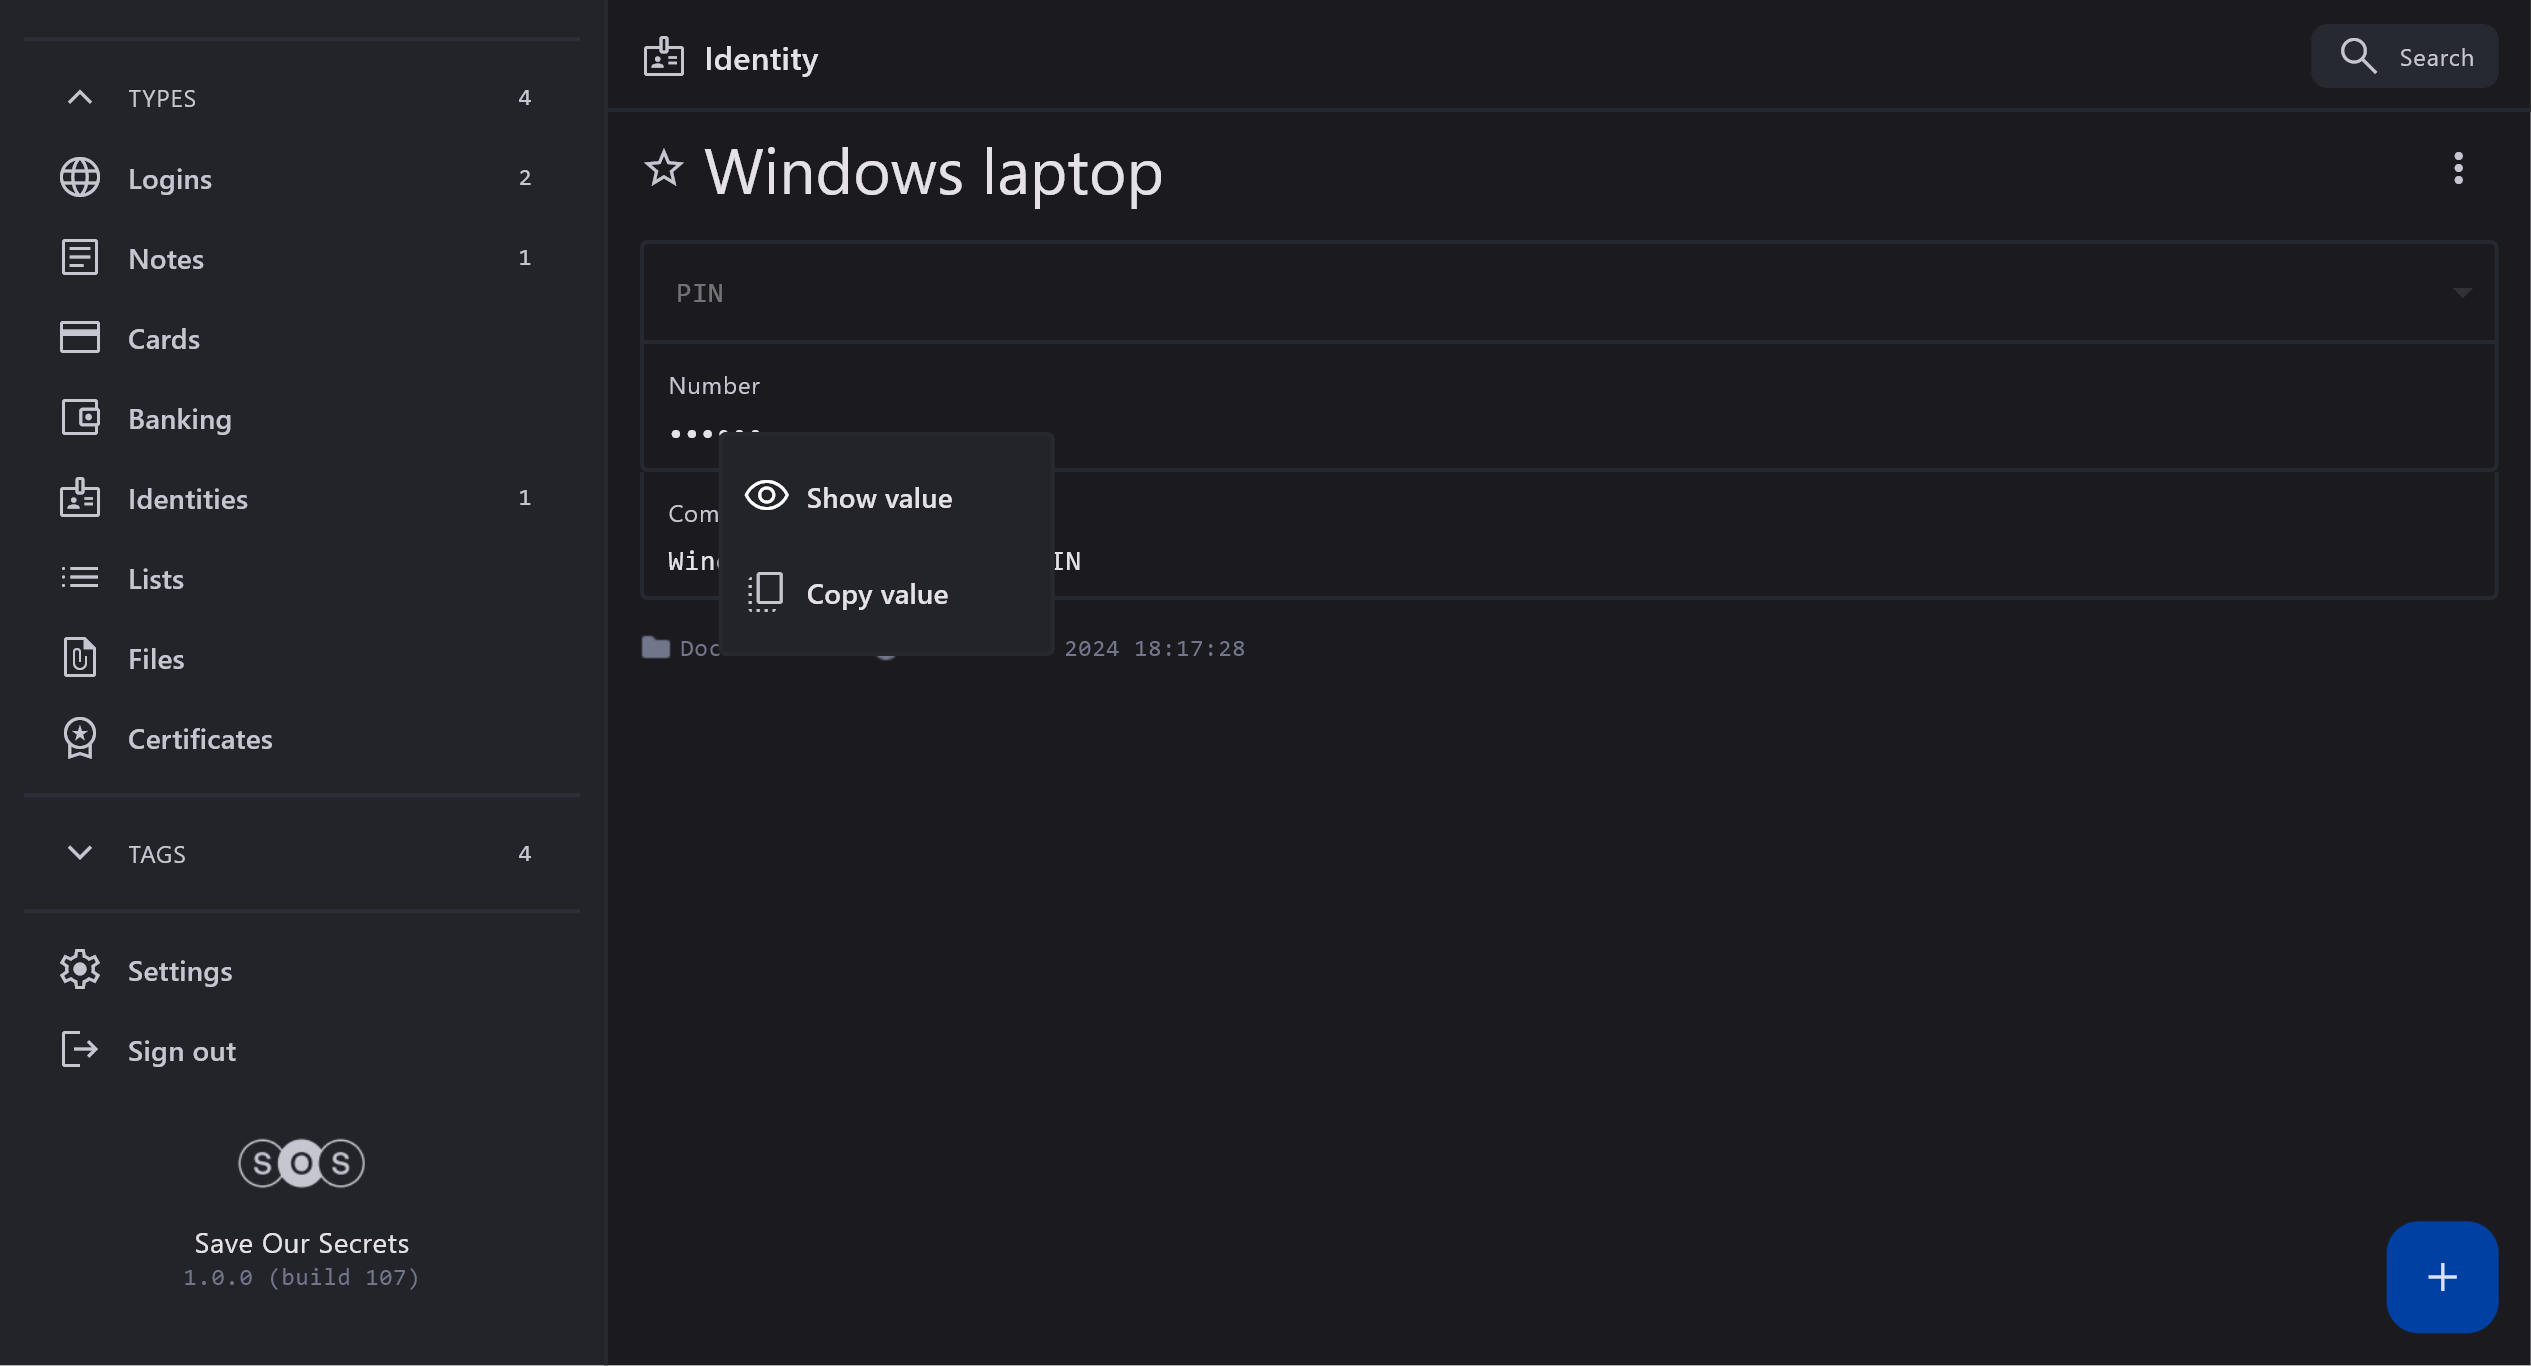The height and width of the screenshot is (1366, 2531).
Task: Open the Identities badge icon
Action: click(x=79, y=498)
